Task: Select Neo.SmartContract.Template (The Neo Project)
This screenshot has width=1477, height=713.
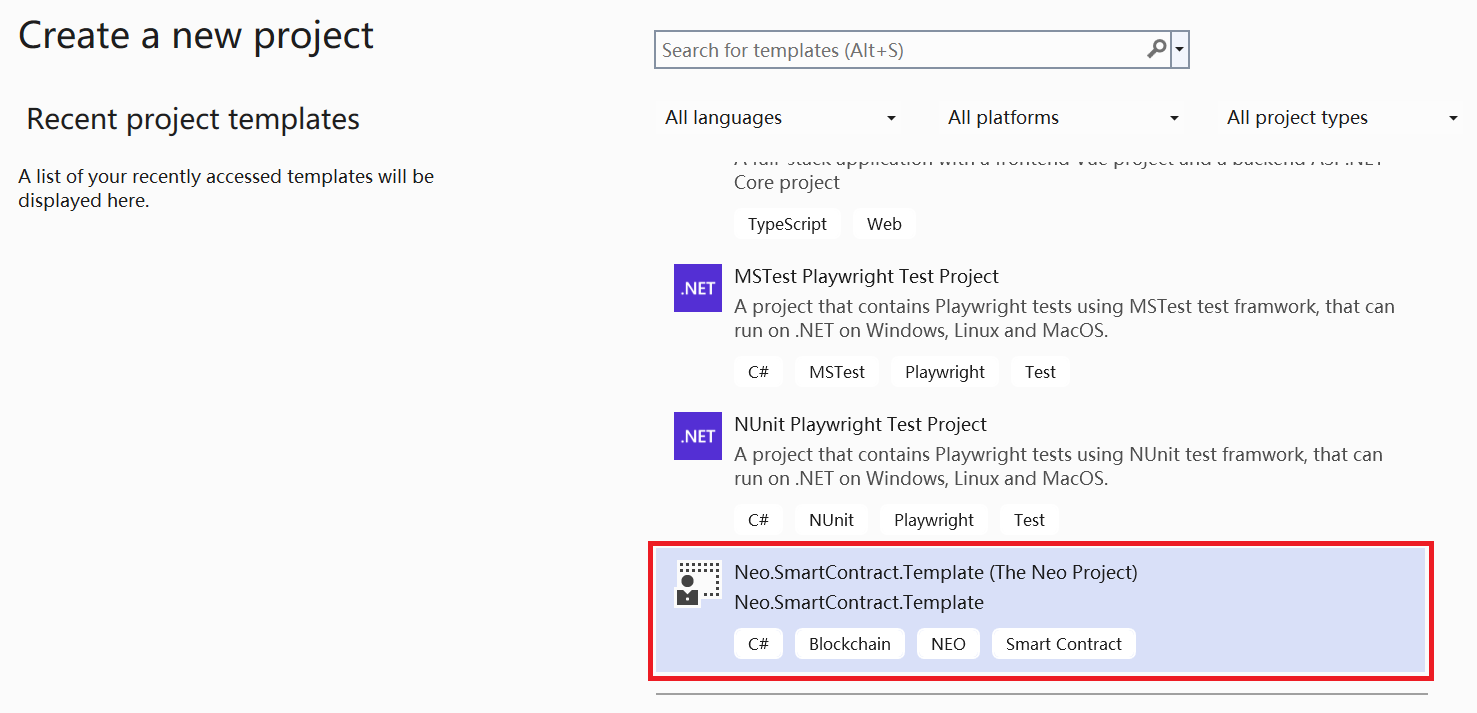Action: click(x=1040, y=609)
